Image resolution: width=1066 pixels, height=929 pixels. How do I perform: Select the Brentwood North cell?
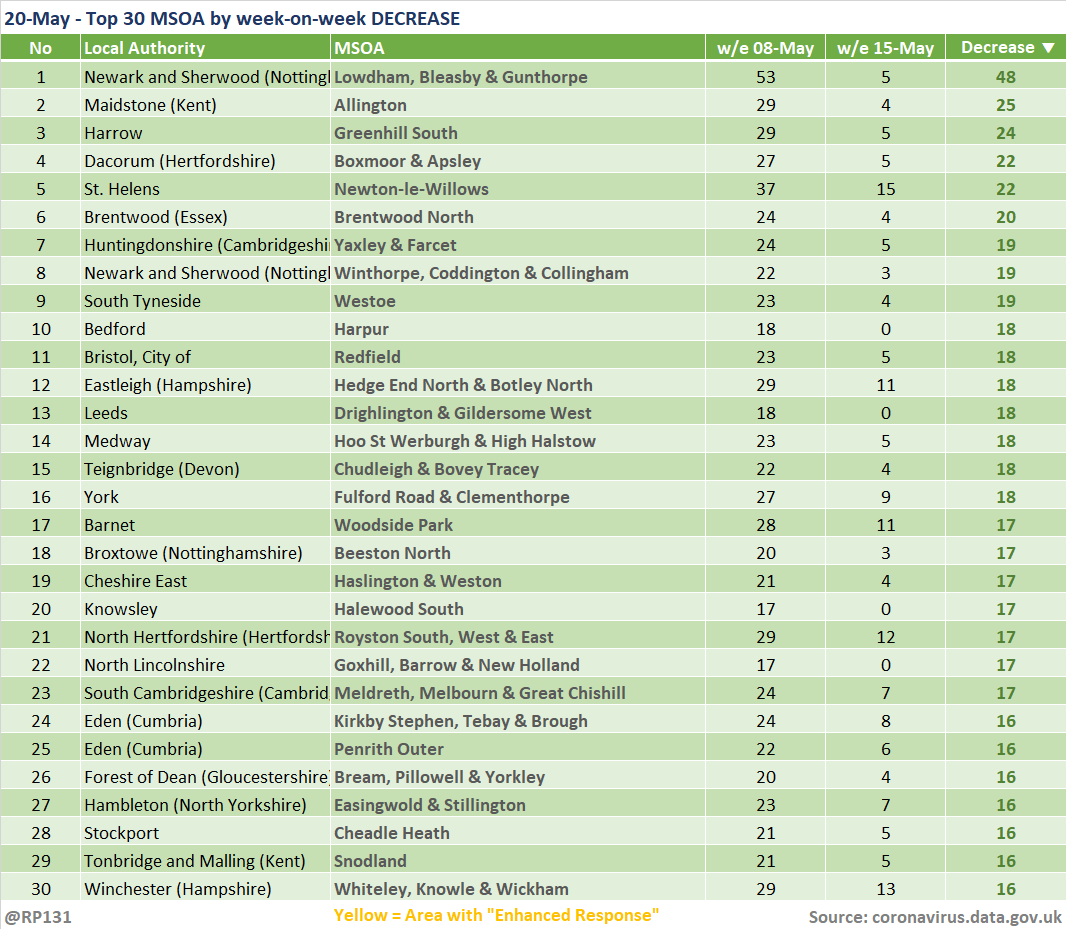tap(403, 217)
